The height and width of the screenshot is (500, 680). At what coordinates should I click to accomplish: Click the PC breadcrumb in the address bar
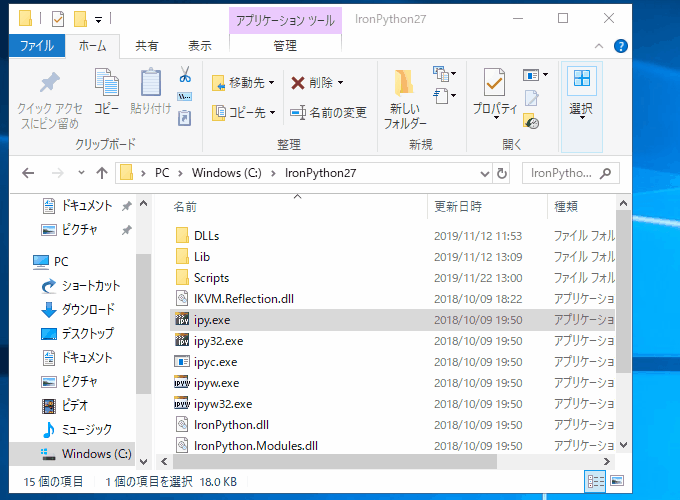tap(162, 173)
